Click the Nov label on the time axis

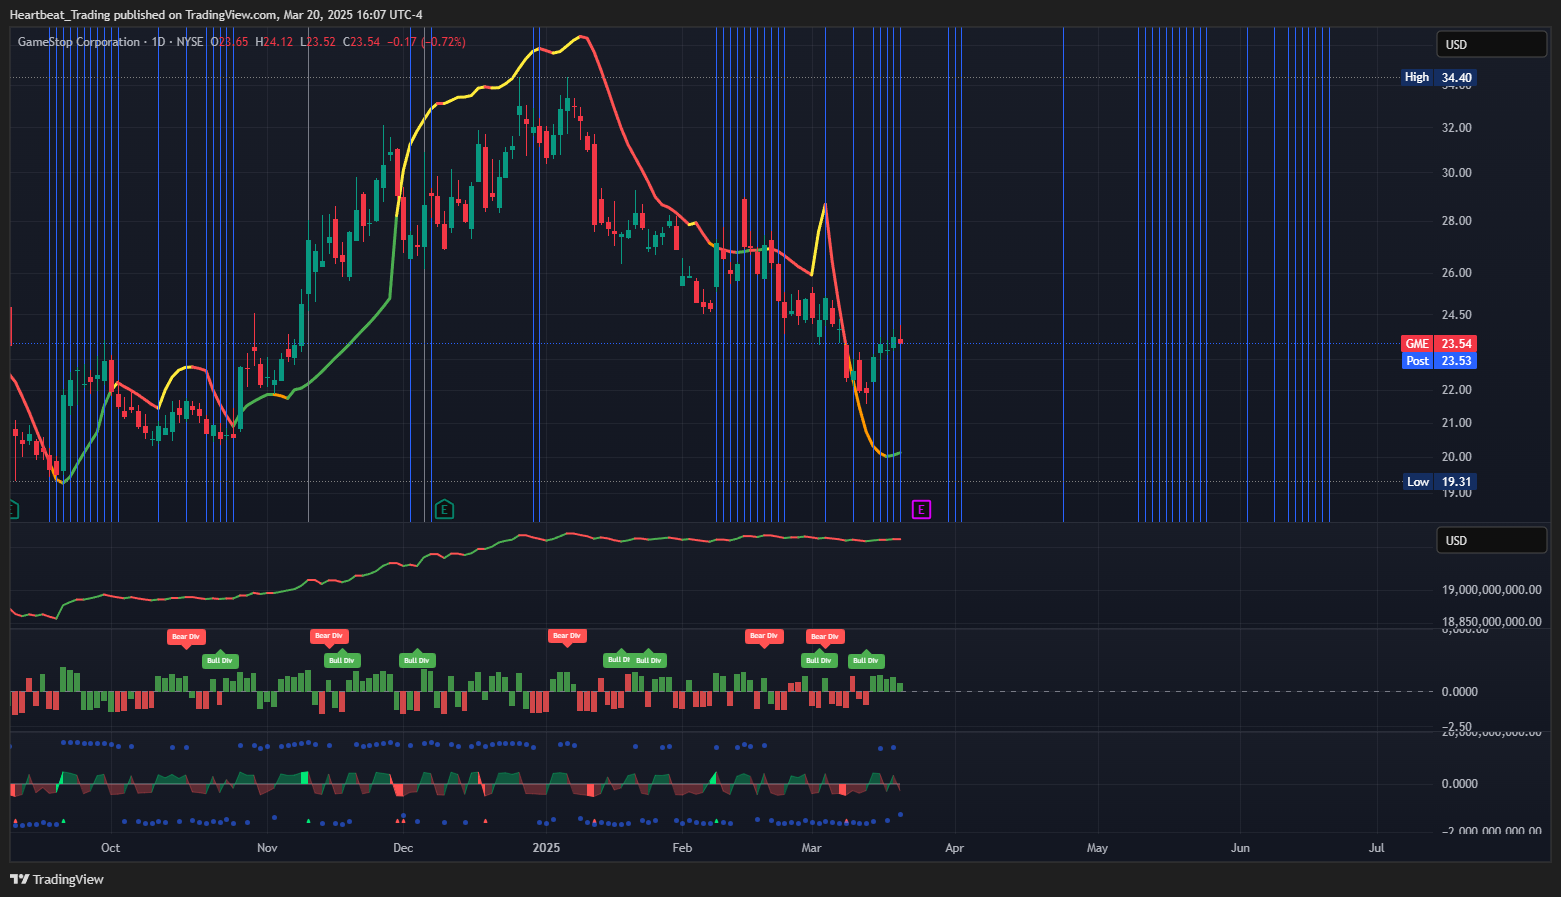267,848
